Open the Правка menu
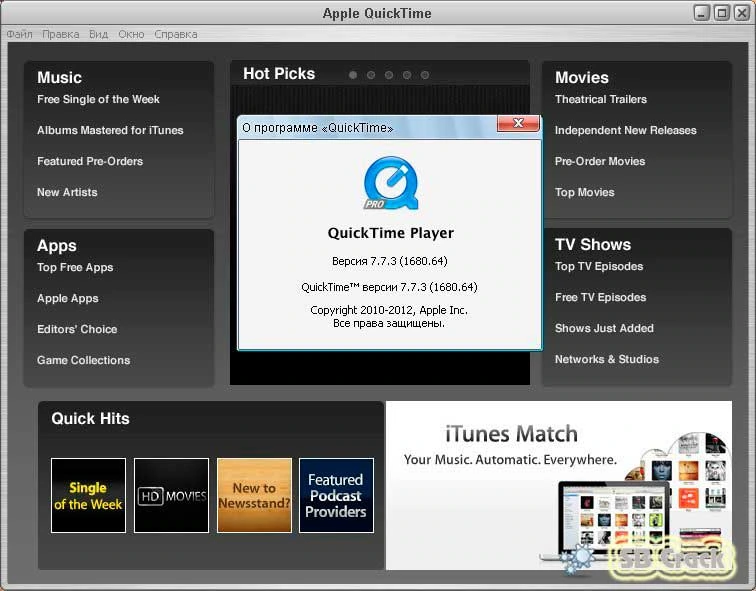This screenshot has height=591, width=756. click(x=60, y=34)
